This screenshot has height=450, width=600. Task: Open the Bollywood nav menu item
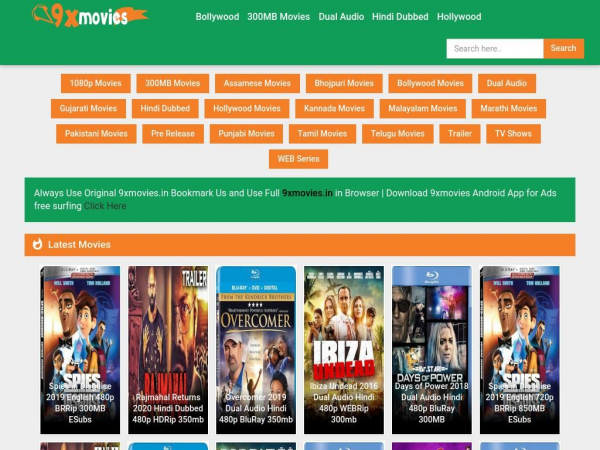(217, 17)
